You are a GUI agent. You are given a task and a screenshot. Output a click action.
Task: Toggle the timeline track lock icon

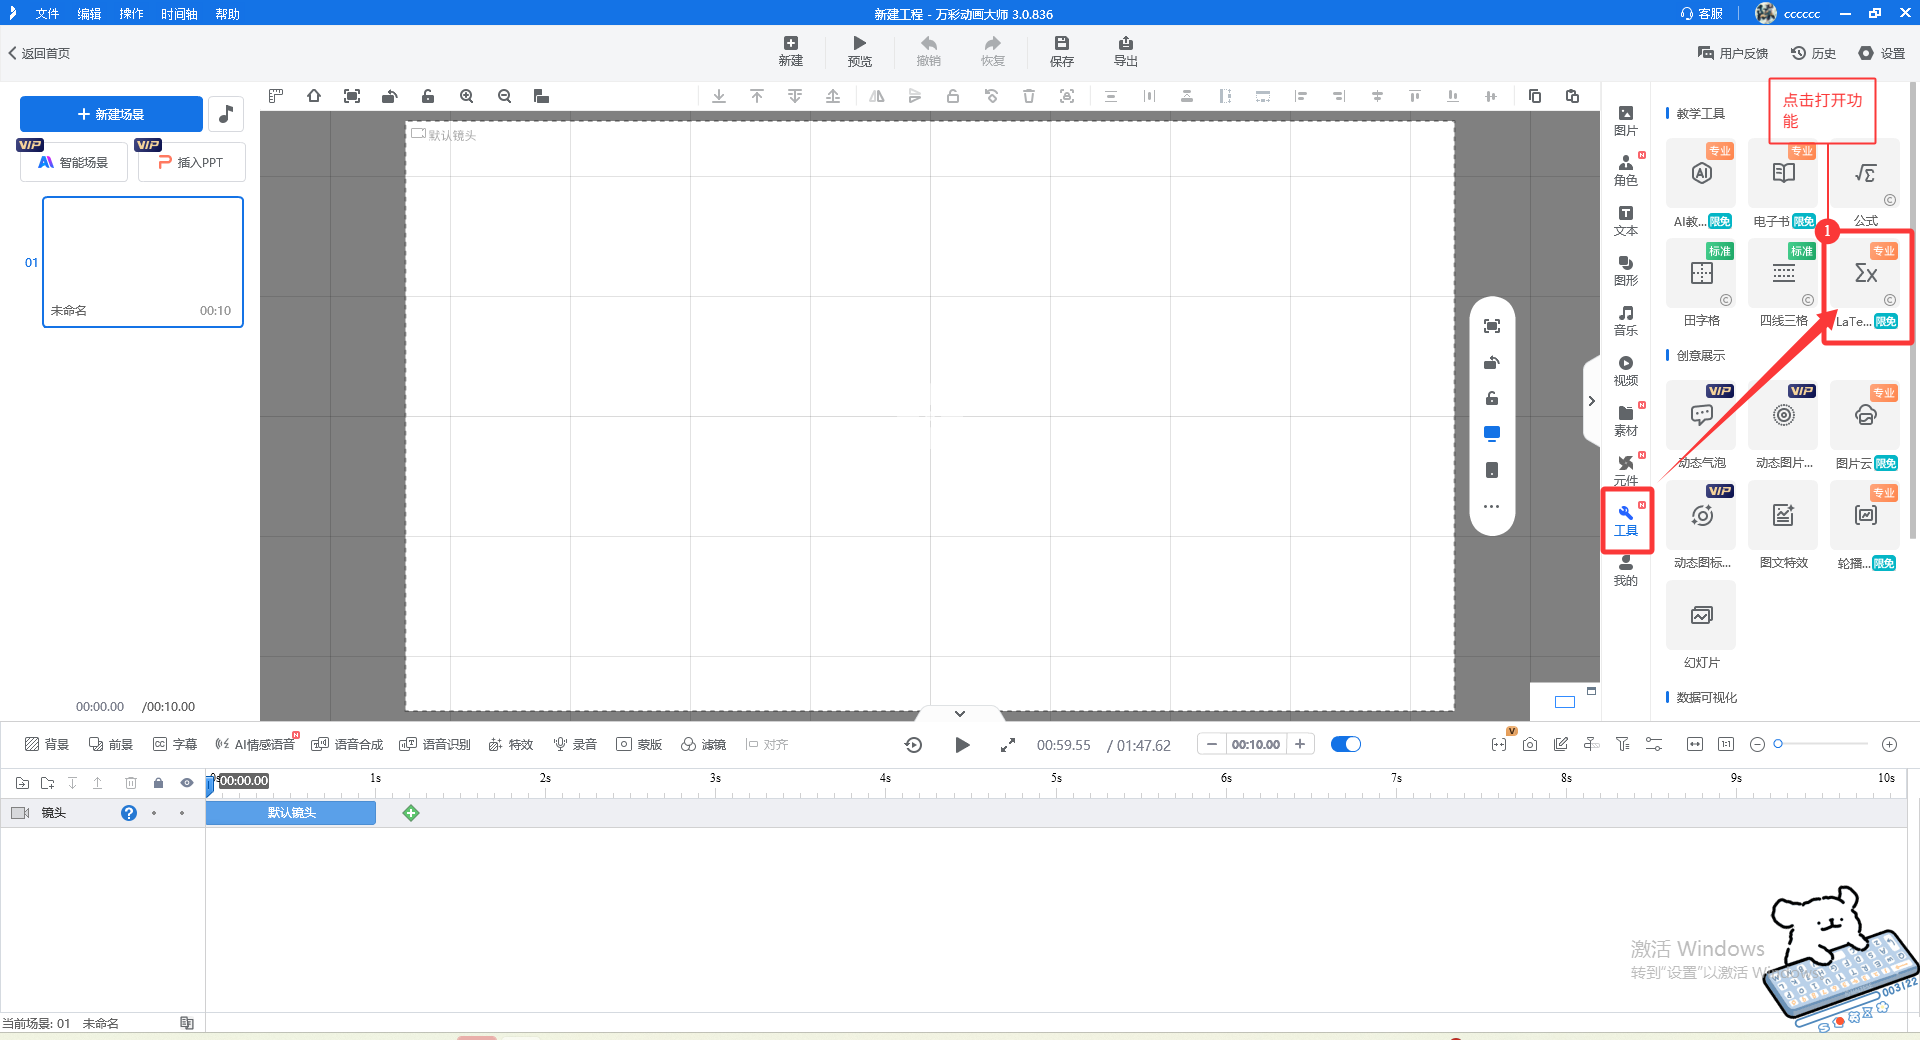click(158, 783)
